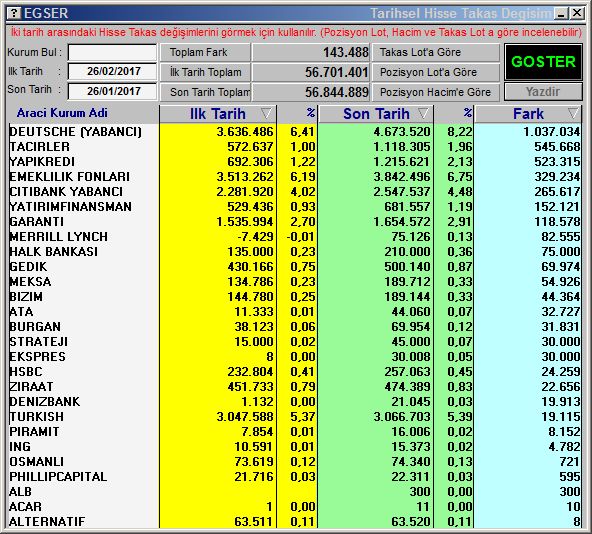Focus the Kurum Bul search field
The image size is (592, 534).
click(112, 52)
